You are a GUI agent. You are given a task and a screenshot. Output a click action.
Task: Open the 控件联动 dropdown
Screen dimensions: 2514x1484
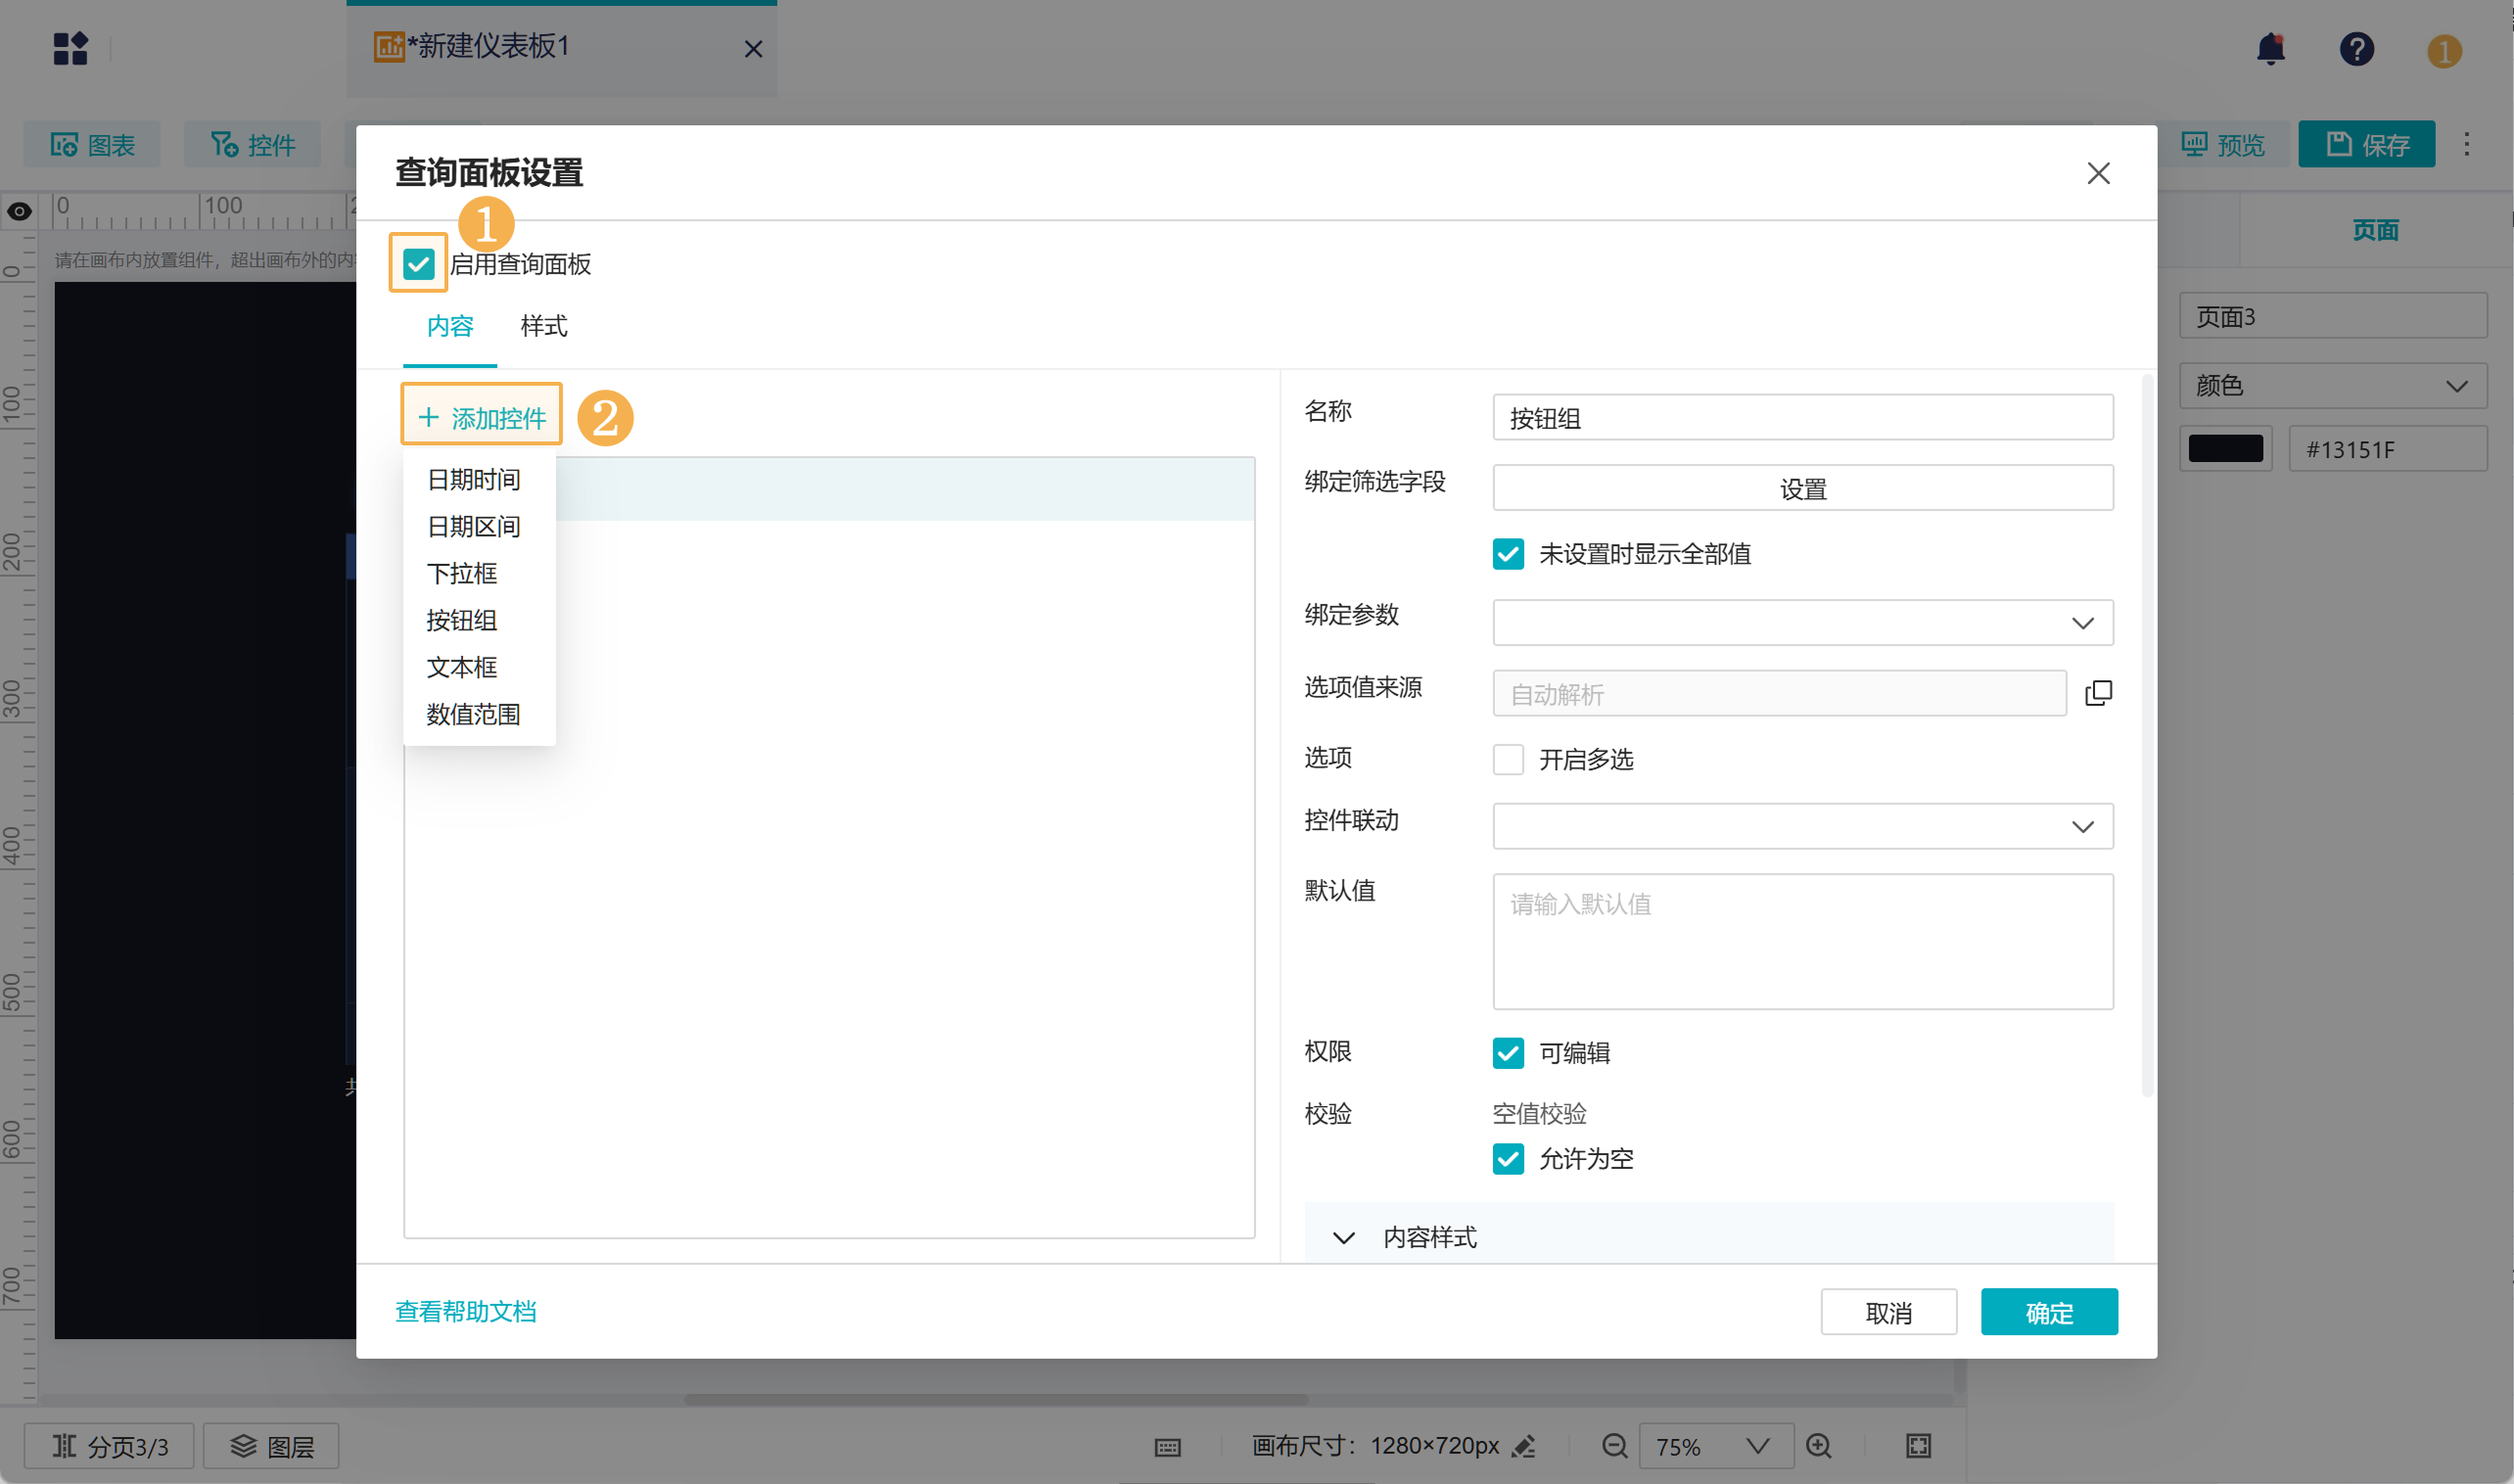1802,827
